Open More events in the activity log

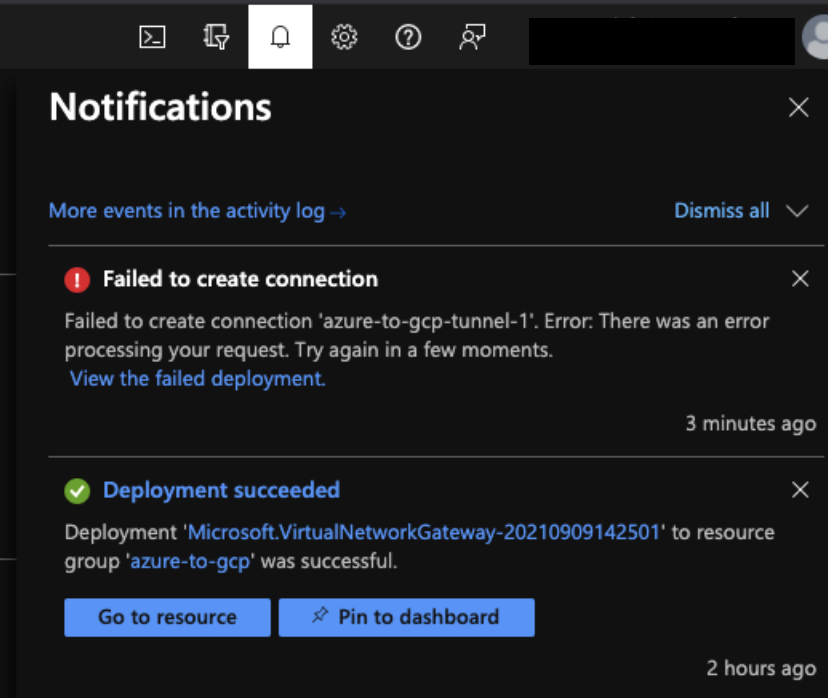(197, 211)
